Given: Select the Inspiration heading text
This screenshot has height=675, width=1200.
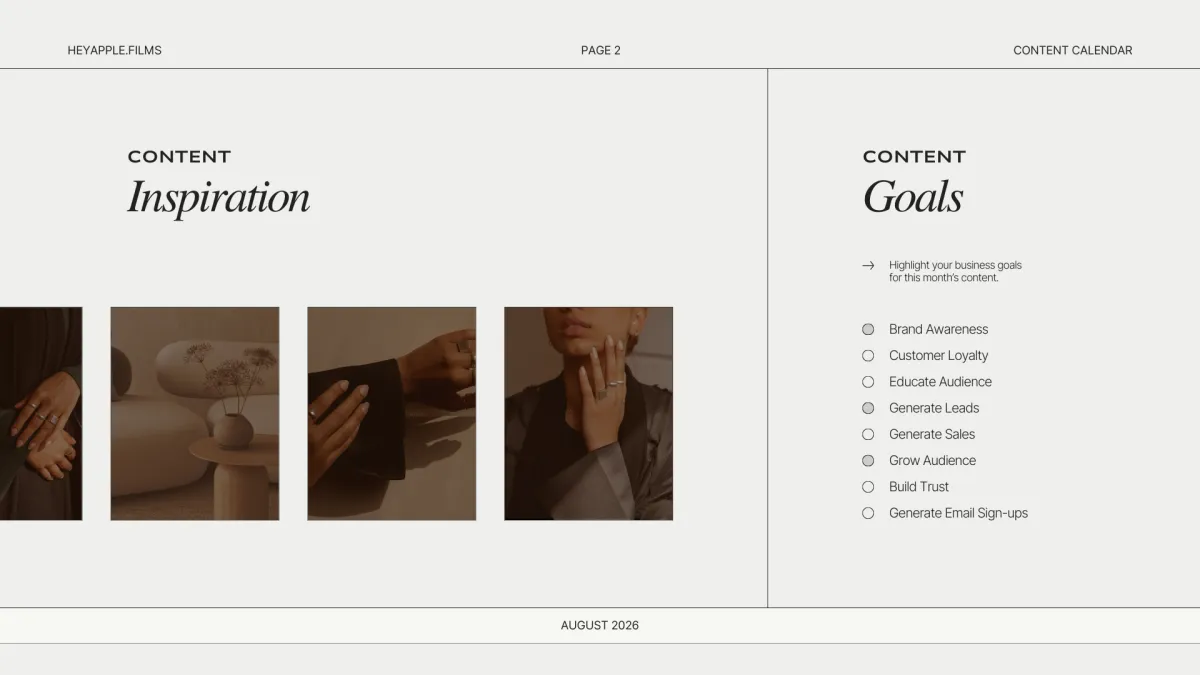Looking at the screenshot, I should click(219, 197).
